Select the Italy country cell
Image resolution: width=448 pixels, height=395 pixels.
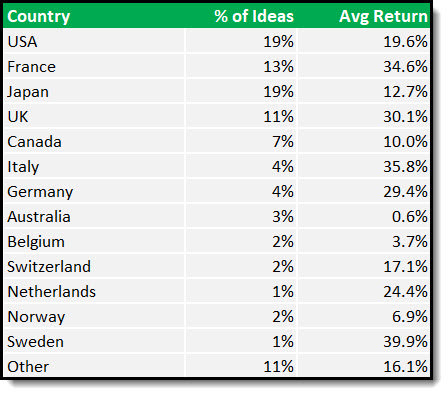(x=94, y=166)
